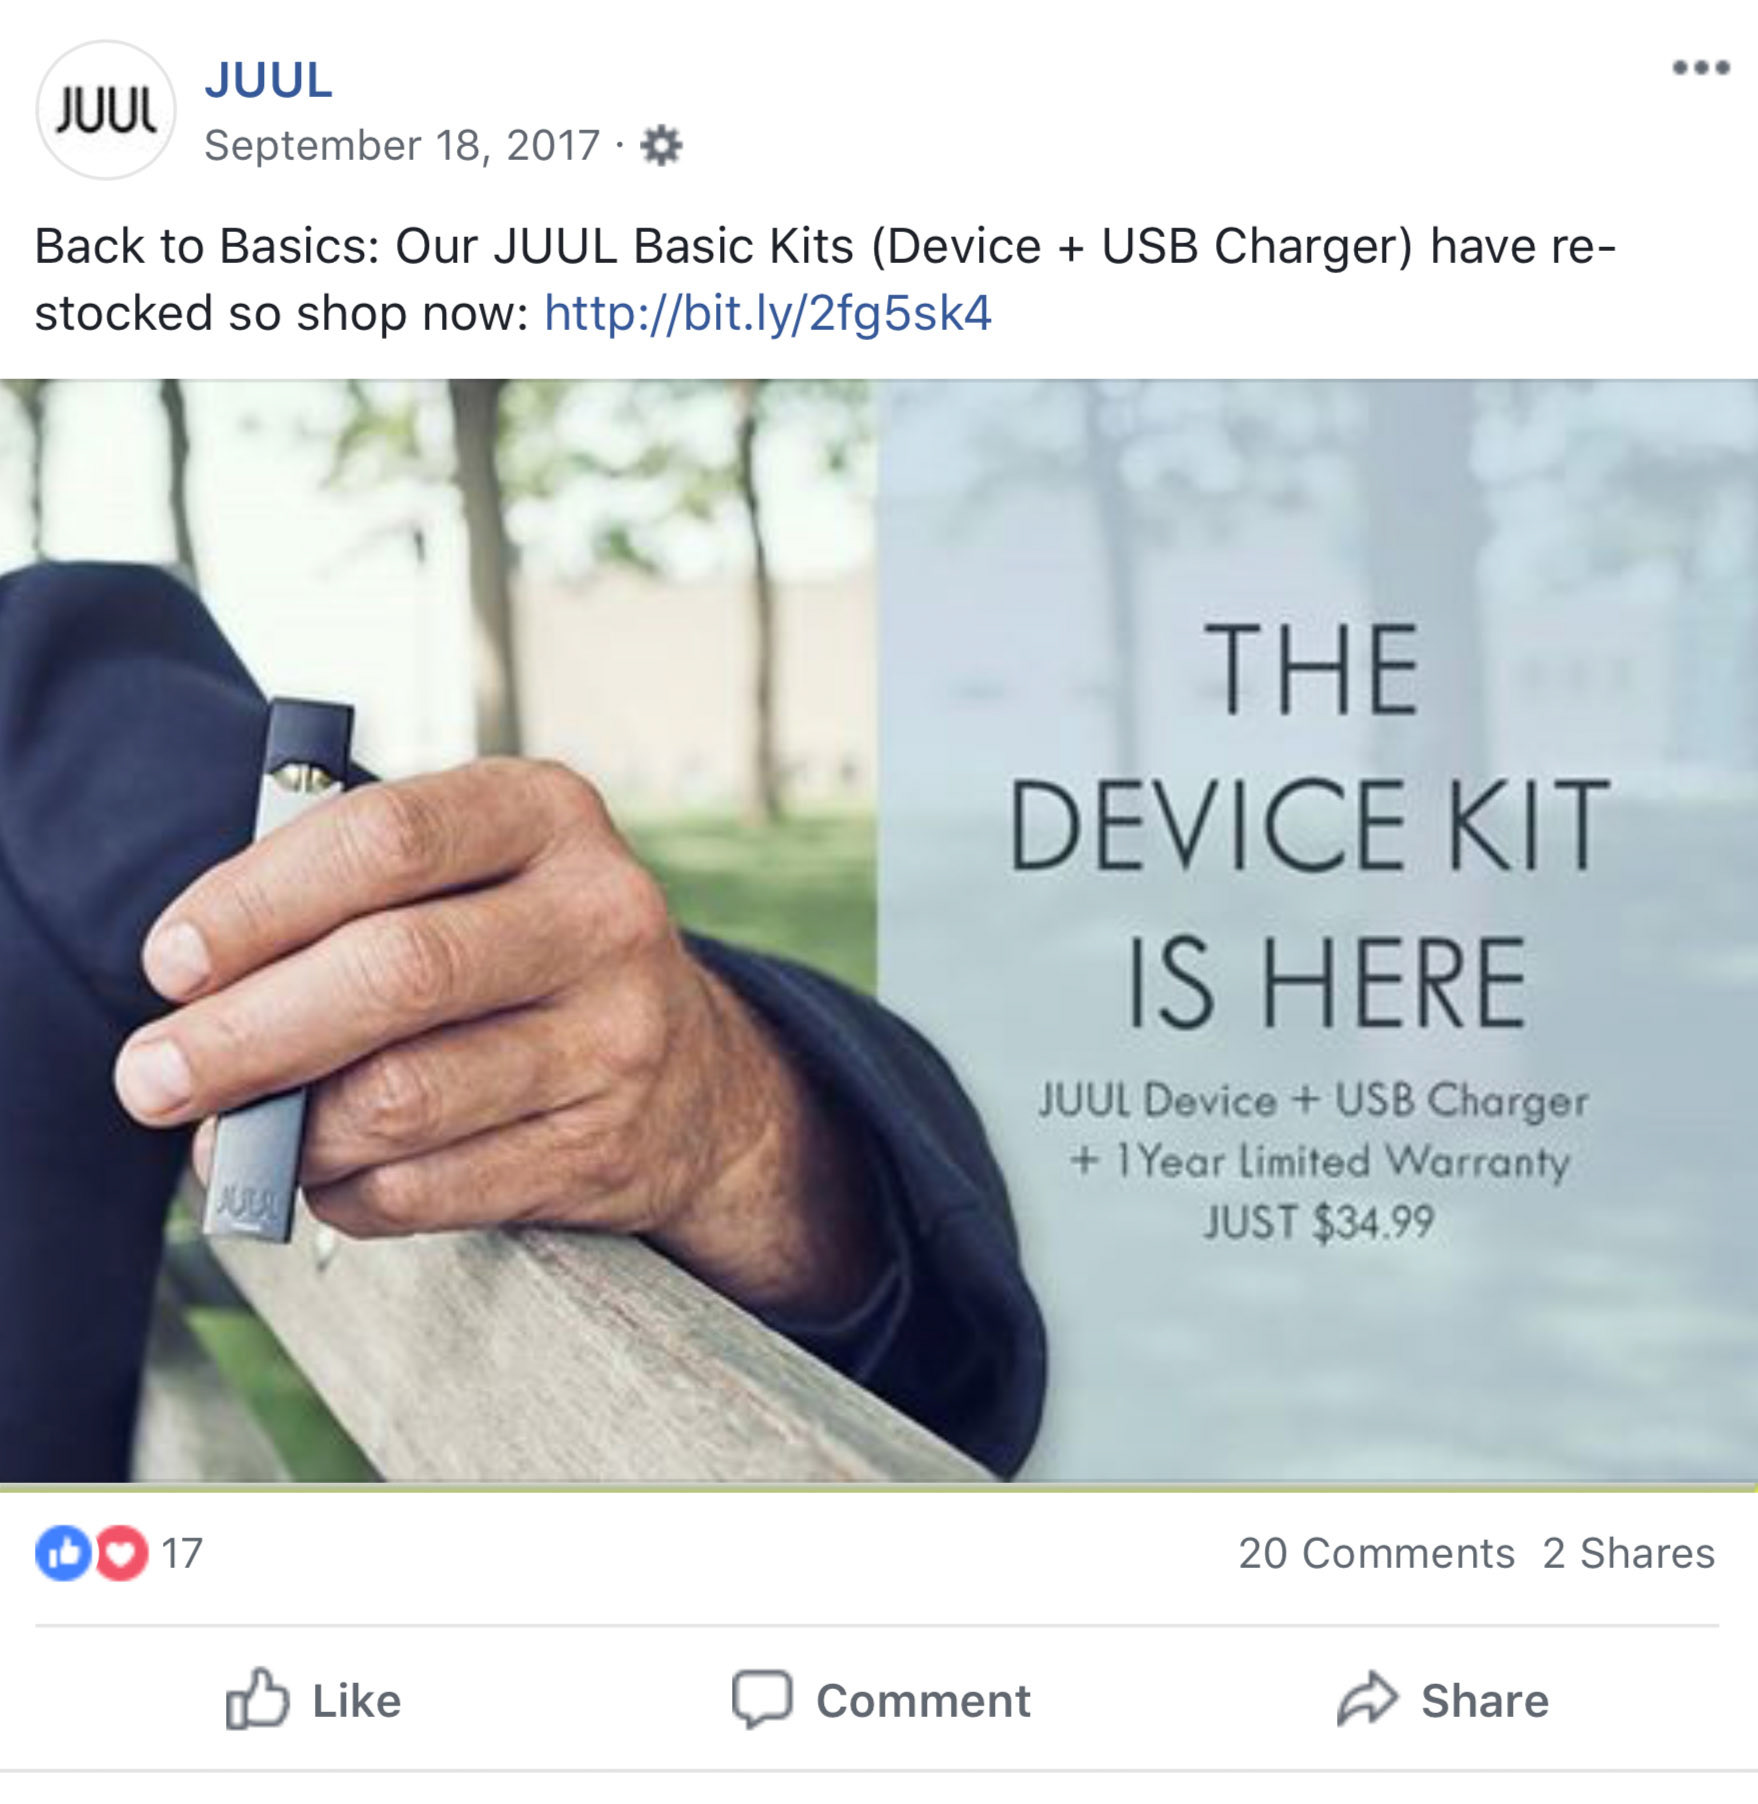Click the Comment speech bubble icon
The image size is (1758, 1804).
click(762, 1699)
